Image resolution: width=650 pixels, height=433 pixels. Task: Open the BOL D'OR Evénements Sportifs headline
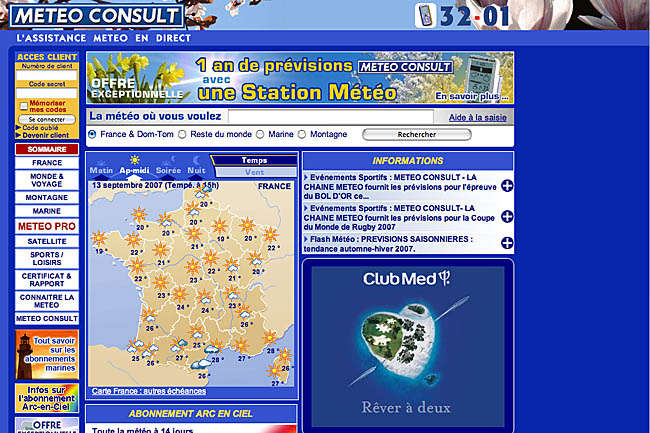(x=400, y=186)
